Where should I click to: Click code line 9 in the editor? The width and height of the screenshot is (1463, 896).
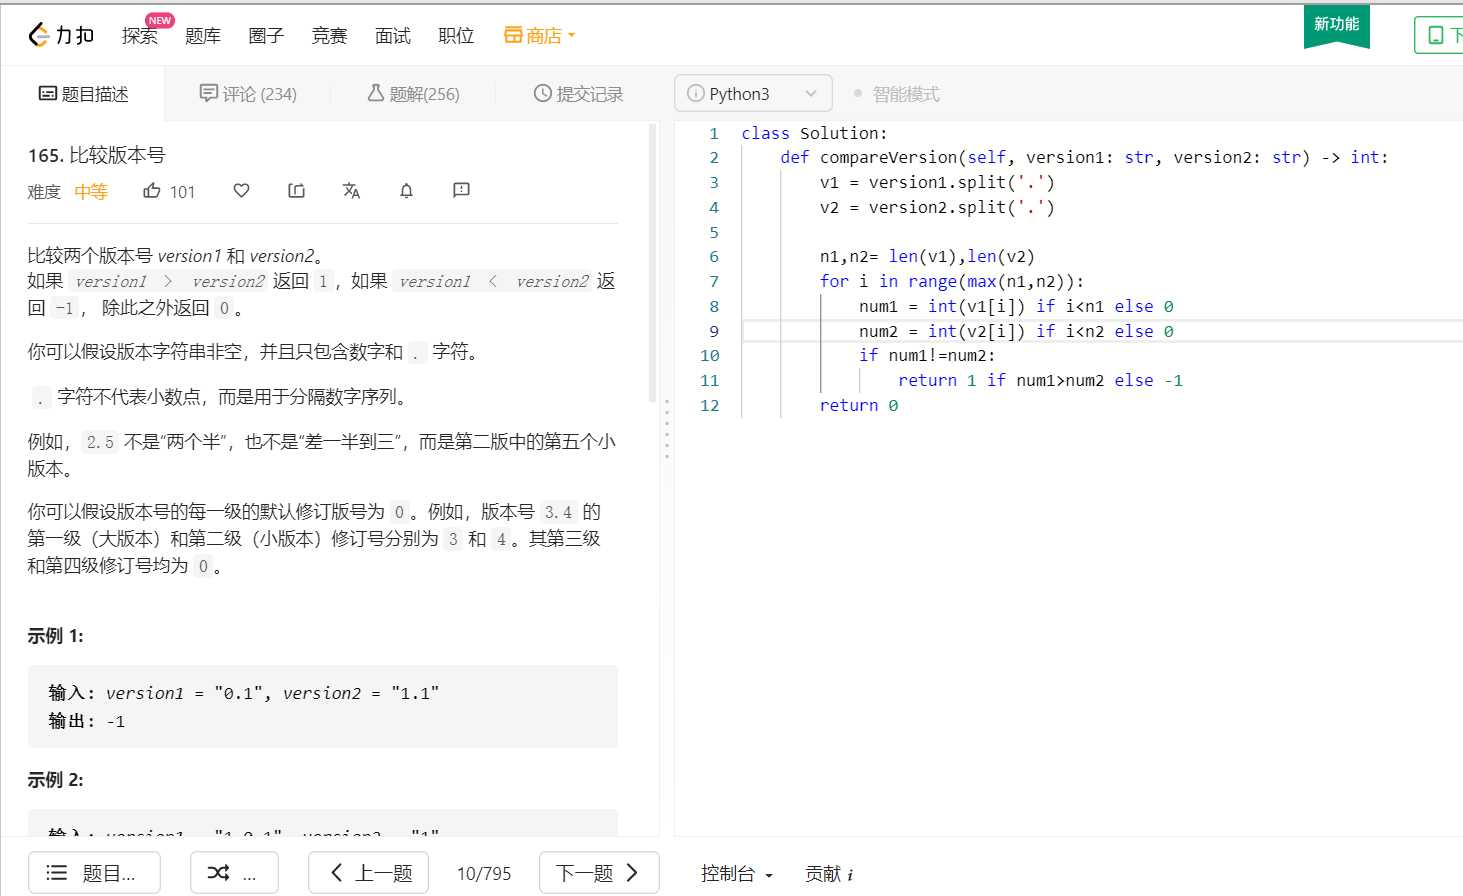(x=1100, y=331)
